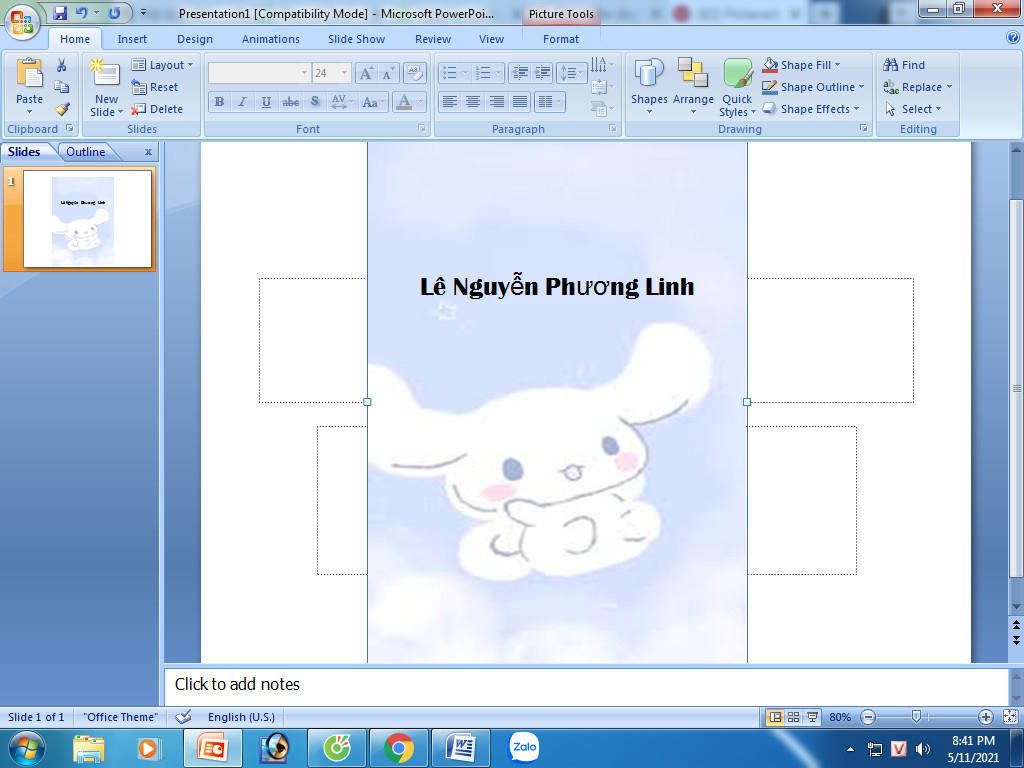Copy selection with Copy icon
Screen dimensions: 1024x768
click(x=62, y=87)
